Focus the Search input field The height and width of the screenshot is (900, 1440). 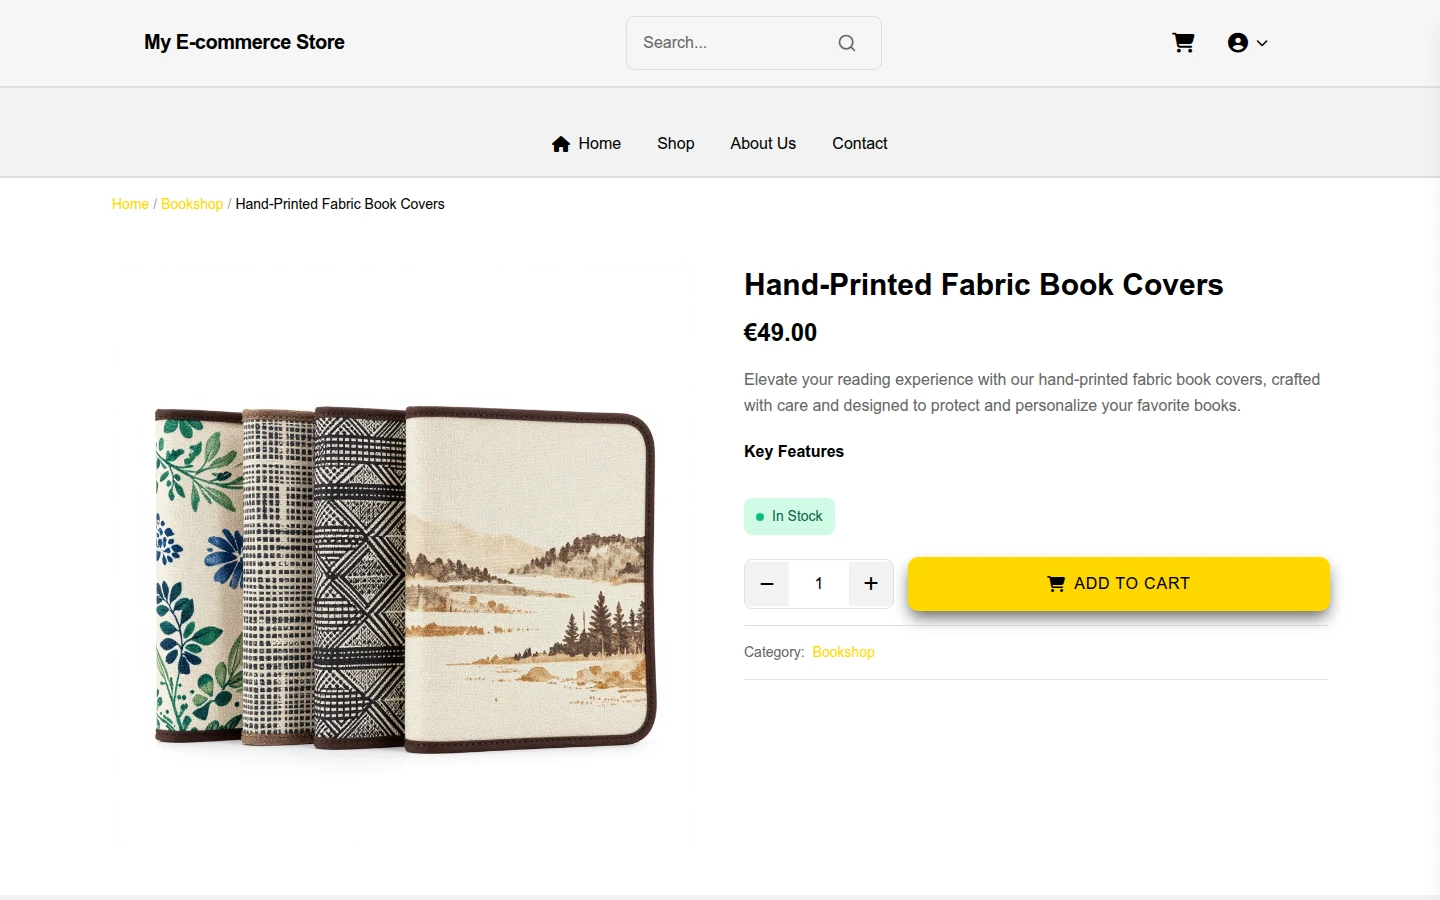coord(734,43)
